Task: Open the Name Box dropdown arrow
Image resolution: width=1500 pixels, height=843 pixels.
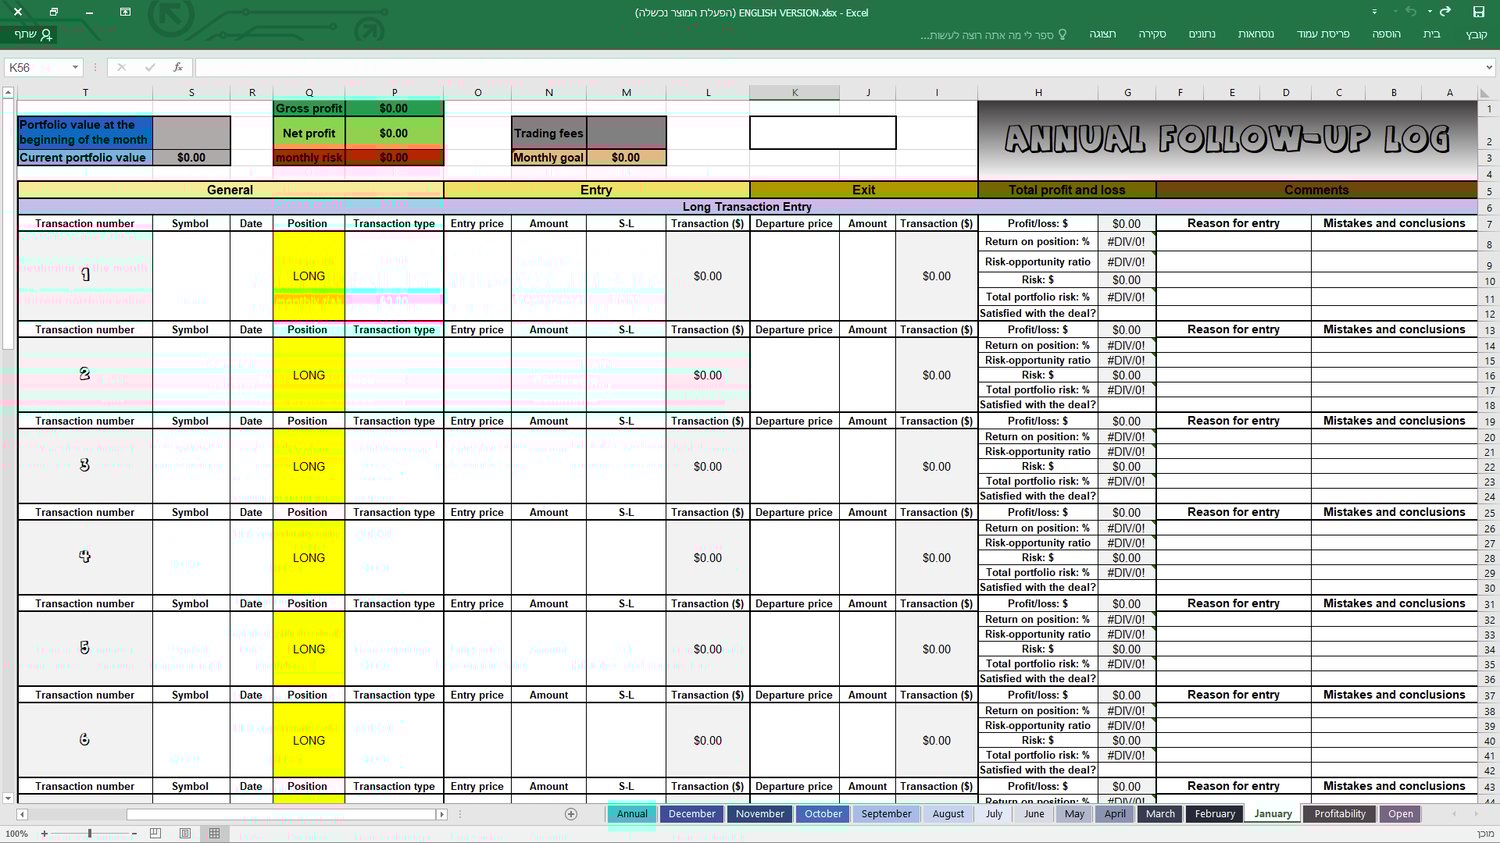Action: [x=75, y=67]
